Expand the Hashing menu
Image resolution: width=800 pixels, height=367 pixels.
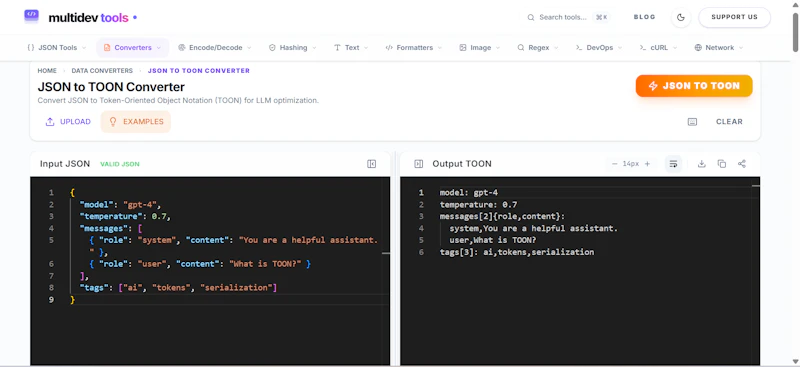pyautogui.click(x=292, y=47)
